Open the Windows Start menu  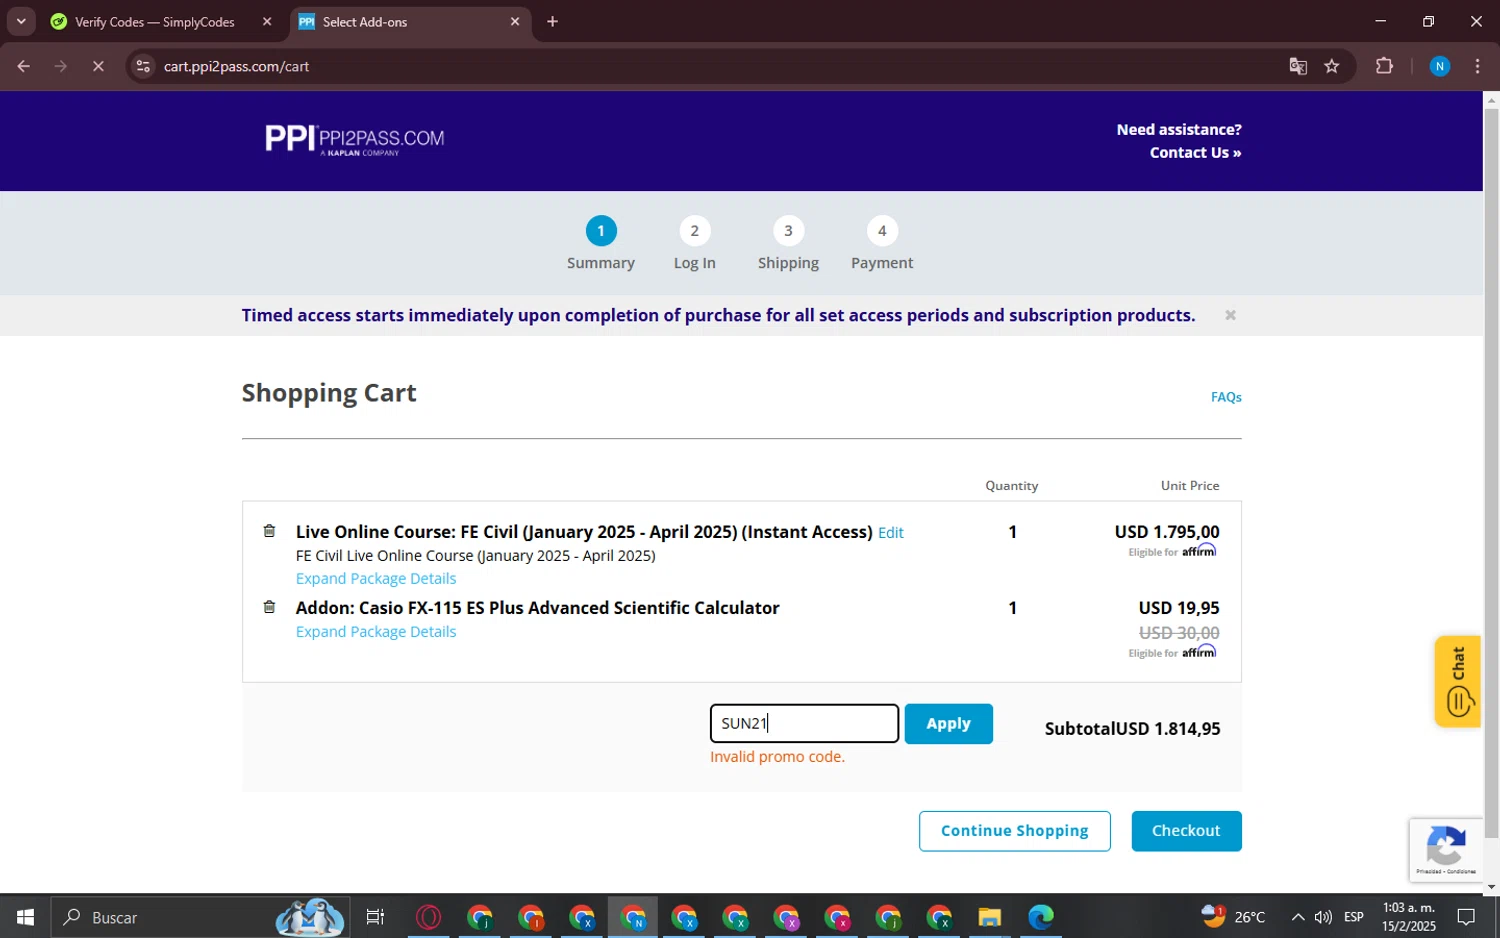point(25,917)
